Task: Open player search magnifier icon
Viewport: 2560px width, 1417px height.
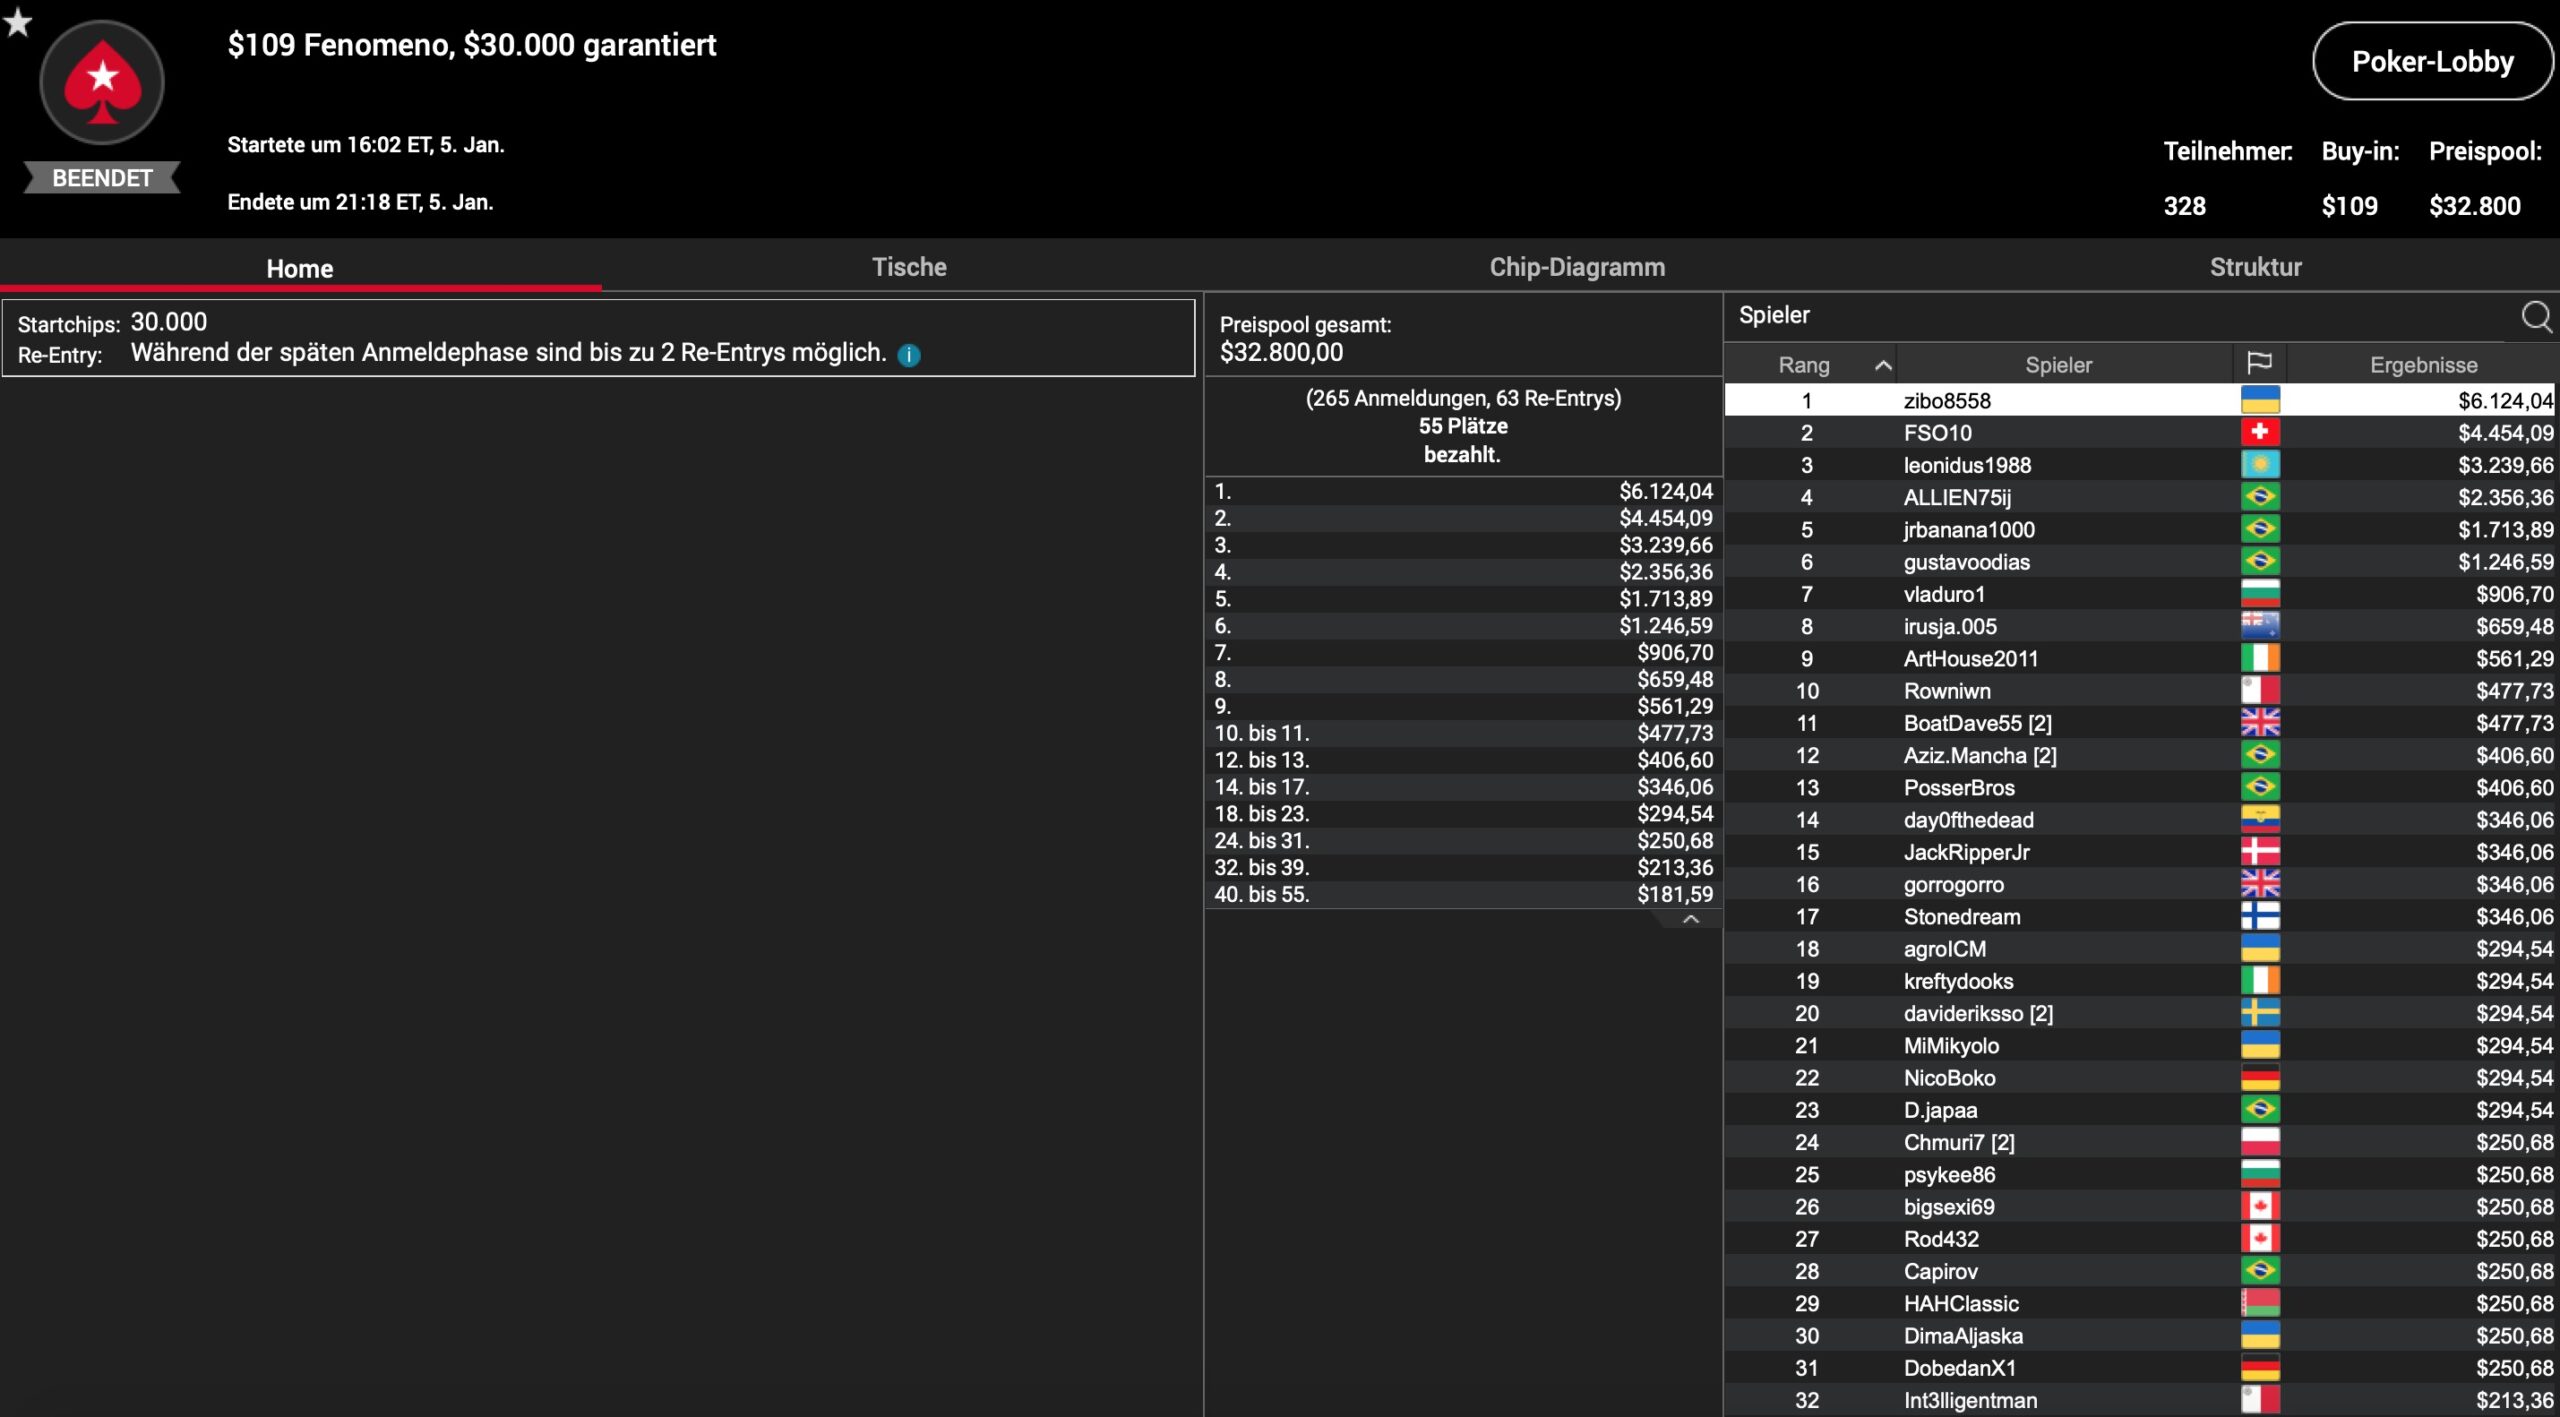Action: click(2535, 317)
